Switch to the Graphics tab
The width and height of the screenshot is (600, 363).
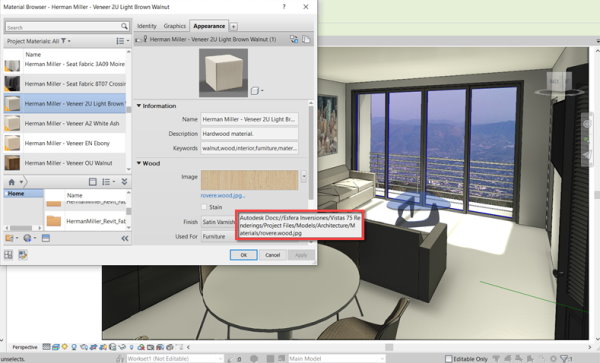174,26
